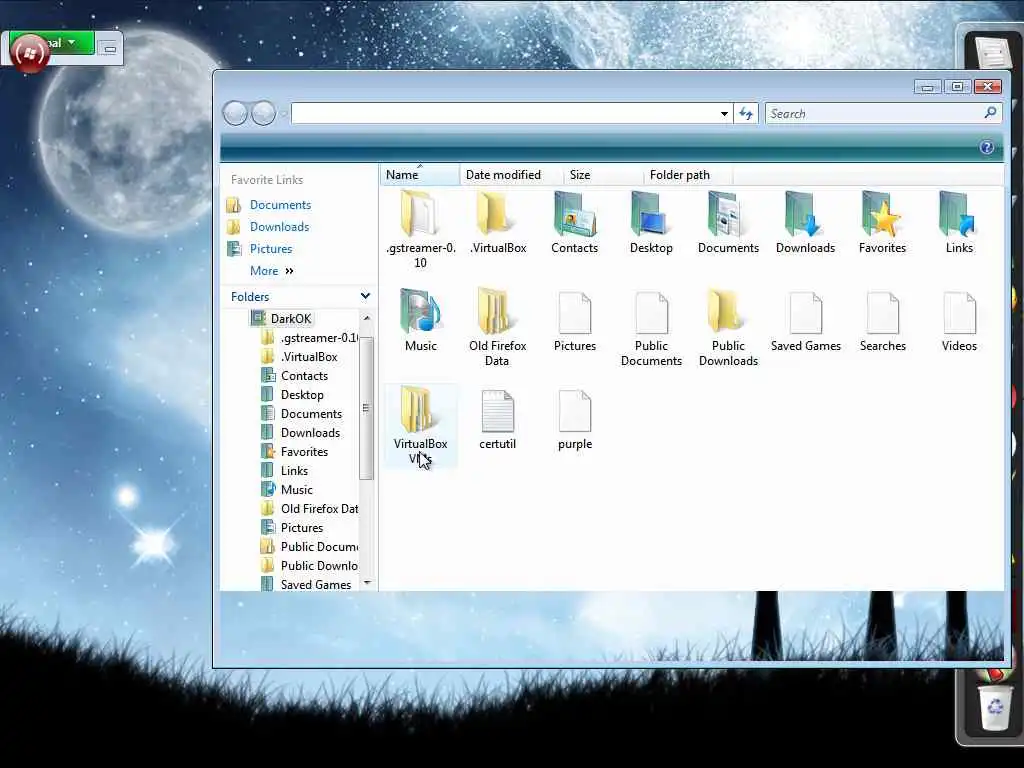Screen dimensions: 1024x768
Task: Click the folder tree scroll up arrow
Action: (x=366, y=318)
